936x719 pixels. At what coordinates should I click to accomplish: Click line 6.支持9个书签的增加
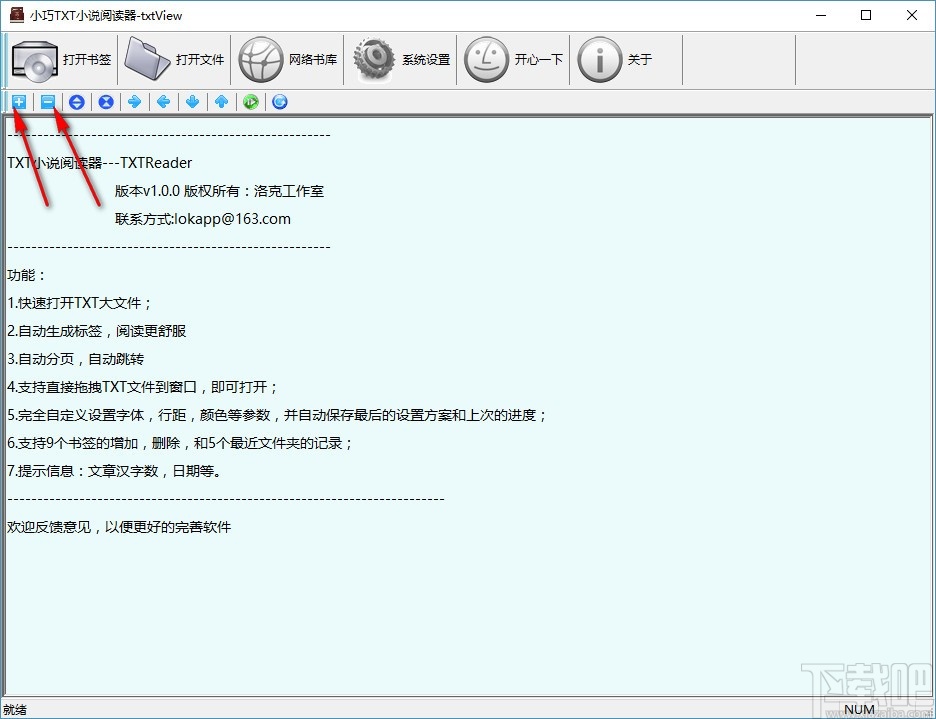tap(180, 444)
